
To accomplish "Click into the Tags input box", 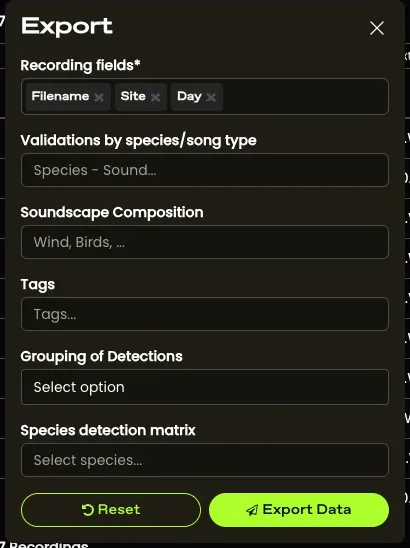I will (x=205, y=314).
